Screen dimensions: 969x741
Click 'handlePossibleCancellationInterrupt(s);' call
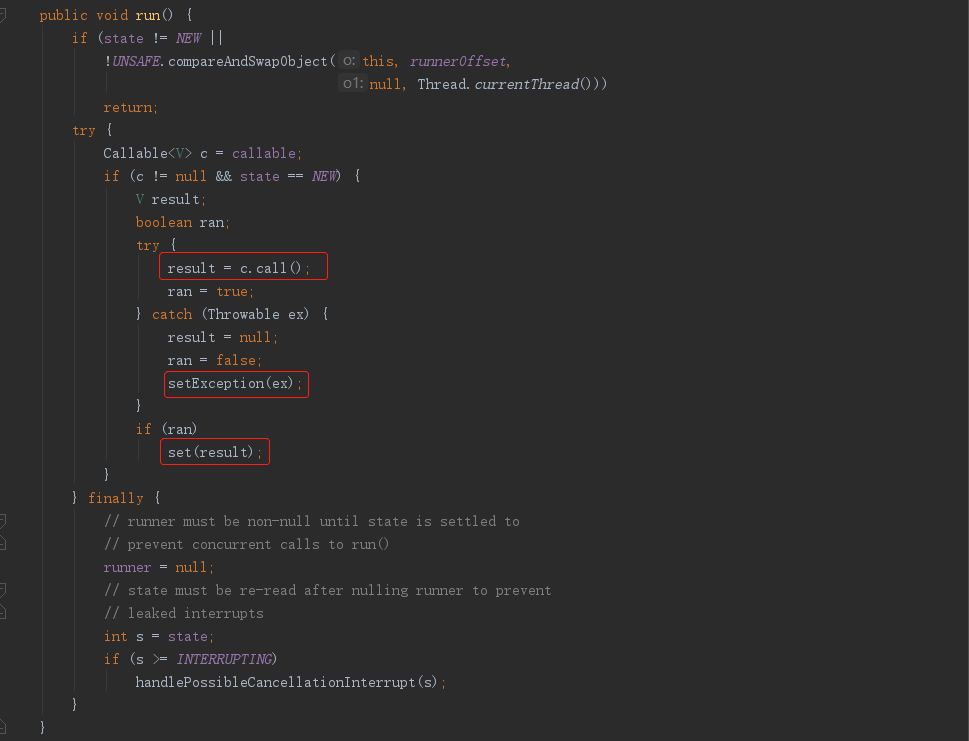pyautogui.click(x=290, y=682)
